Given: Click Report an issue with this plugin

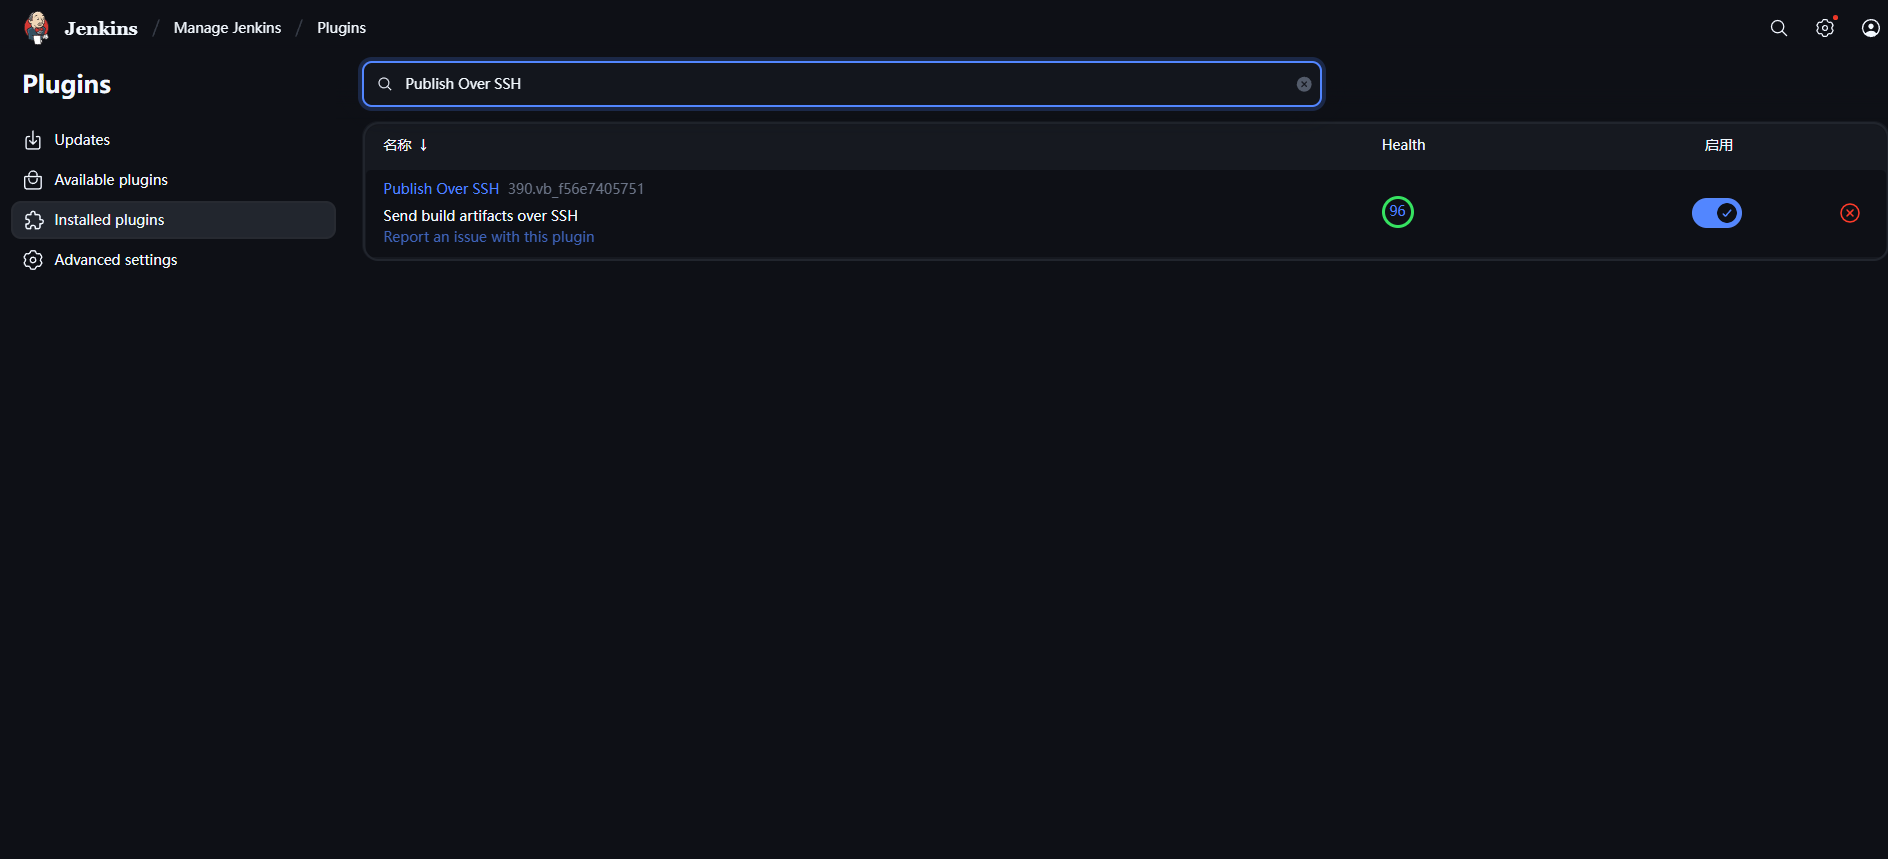Looking at the screenshot, I should (x=488, y=237).
